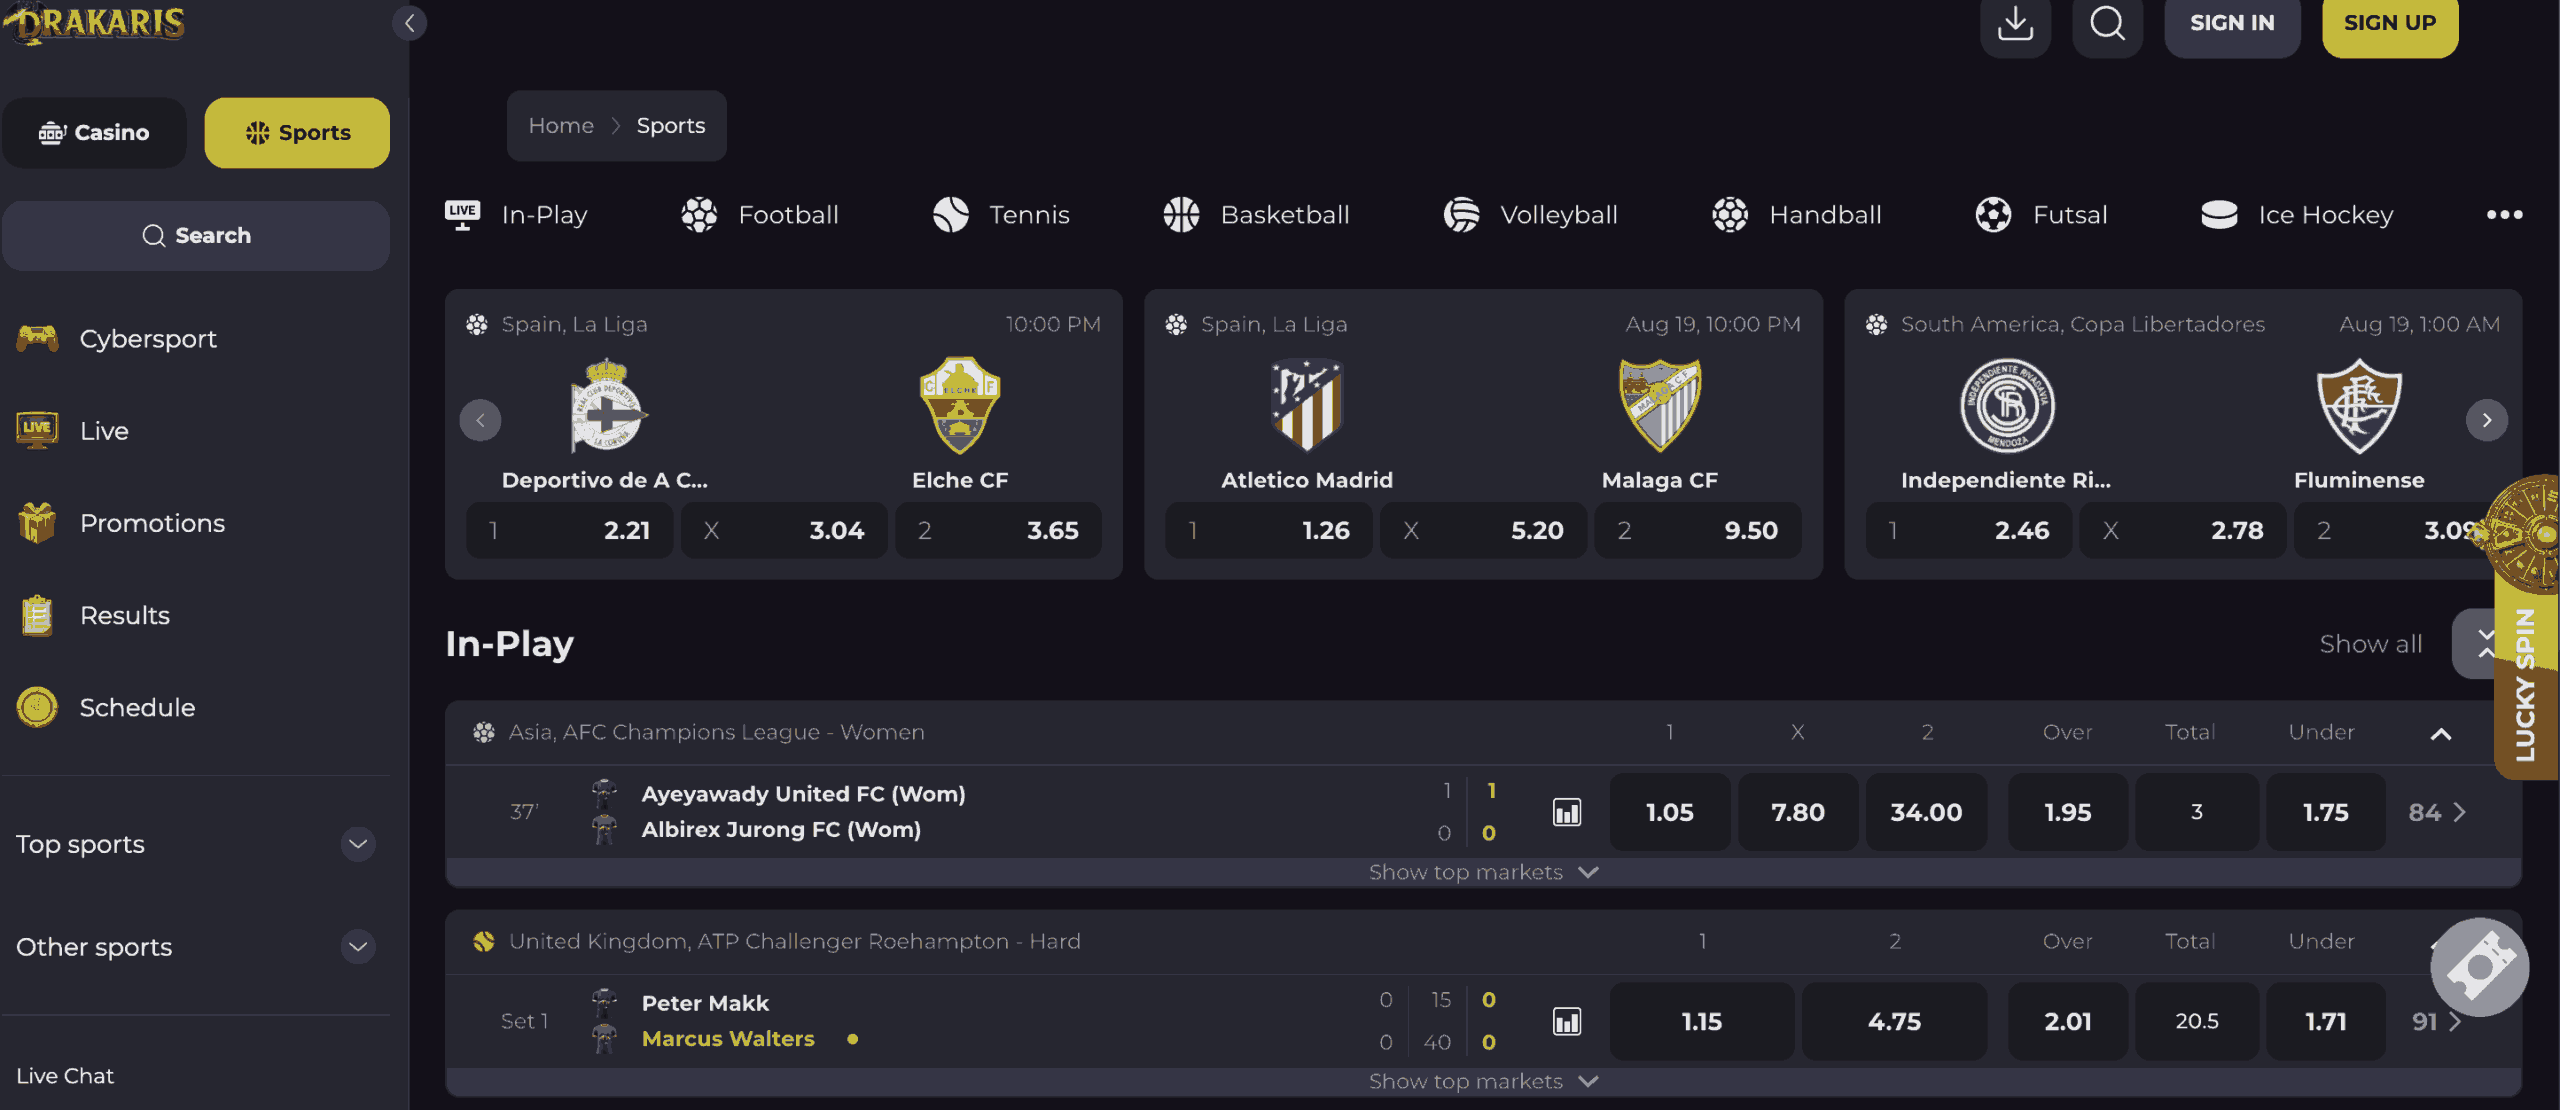Collapse AFC Champions League Women section
The height and width of the screenshot is (1110, 2560).
pos(2440,734)
